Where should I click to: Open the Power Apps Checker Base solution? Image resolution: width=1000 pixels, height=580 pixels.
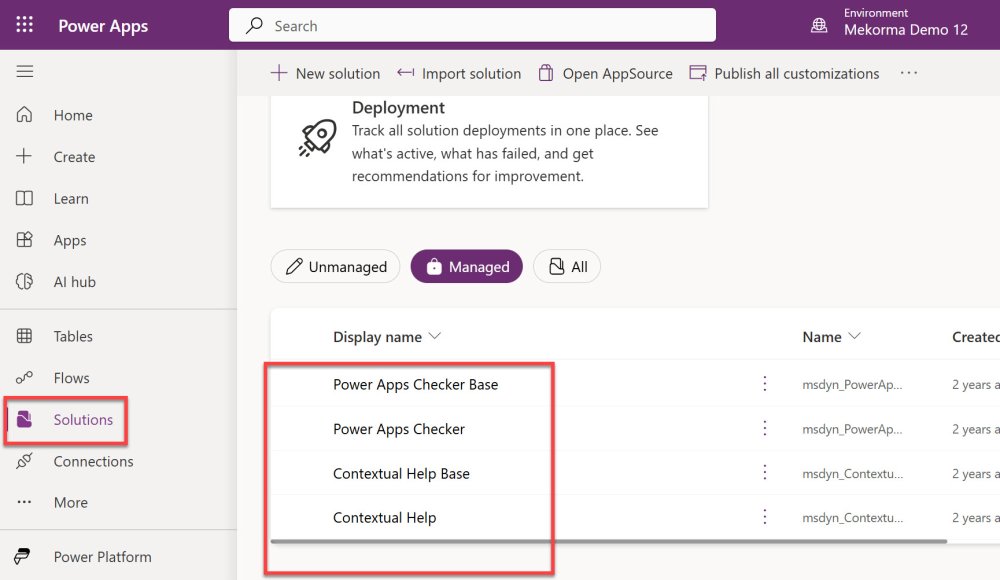tap(415, 384)
